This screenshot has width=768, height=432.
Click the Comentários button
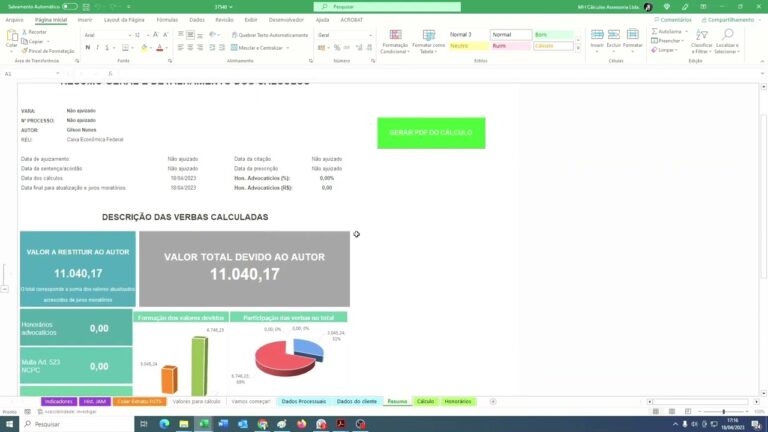click(x=673, y=20)
